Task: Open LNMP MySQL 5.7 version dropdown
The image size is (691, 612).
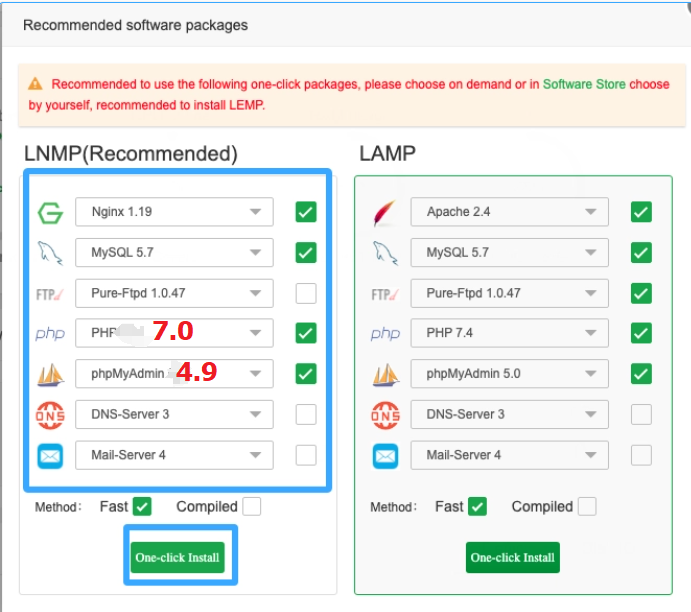Action: click(x=175, y=252)
